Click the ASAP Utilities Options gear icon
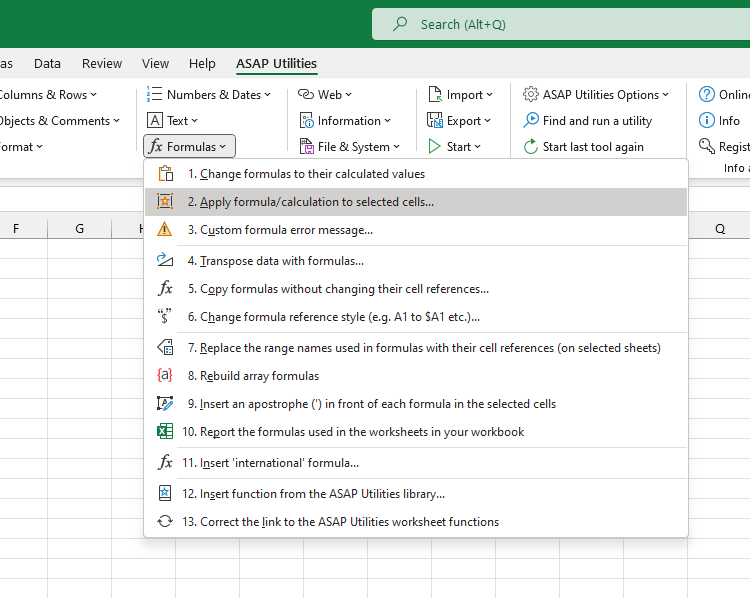This screenshot has width=750, height=598. click(x=530, y=94)
